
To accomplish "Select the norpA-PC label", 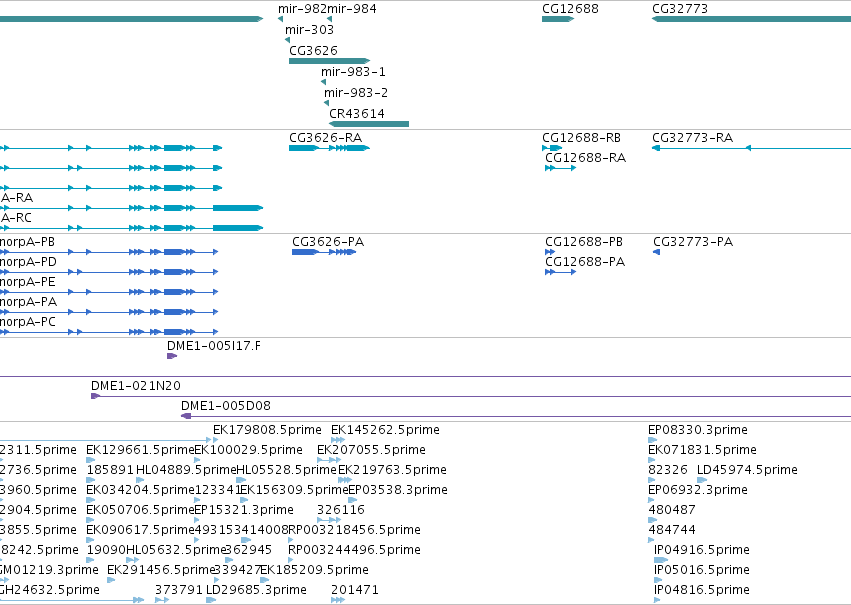I will click(28, 322).
